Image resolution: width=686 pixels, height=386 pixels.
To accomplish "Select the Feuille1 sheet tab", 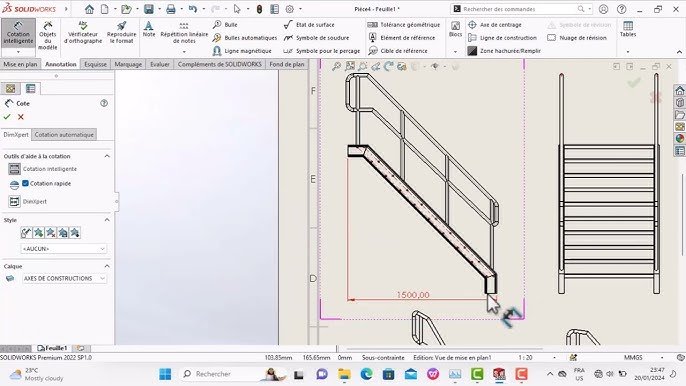I will pos(52,348).
